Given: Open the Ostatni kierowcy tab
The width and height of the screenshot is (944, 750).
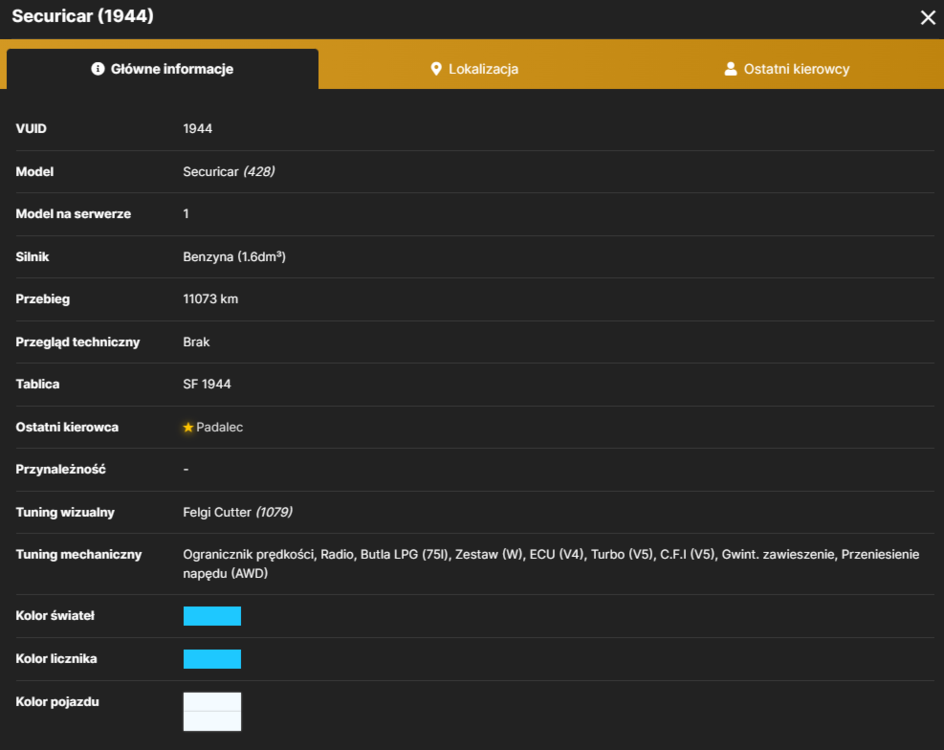Looking at the screenshot, I should pos(786,69).
